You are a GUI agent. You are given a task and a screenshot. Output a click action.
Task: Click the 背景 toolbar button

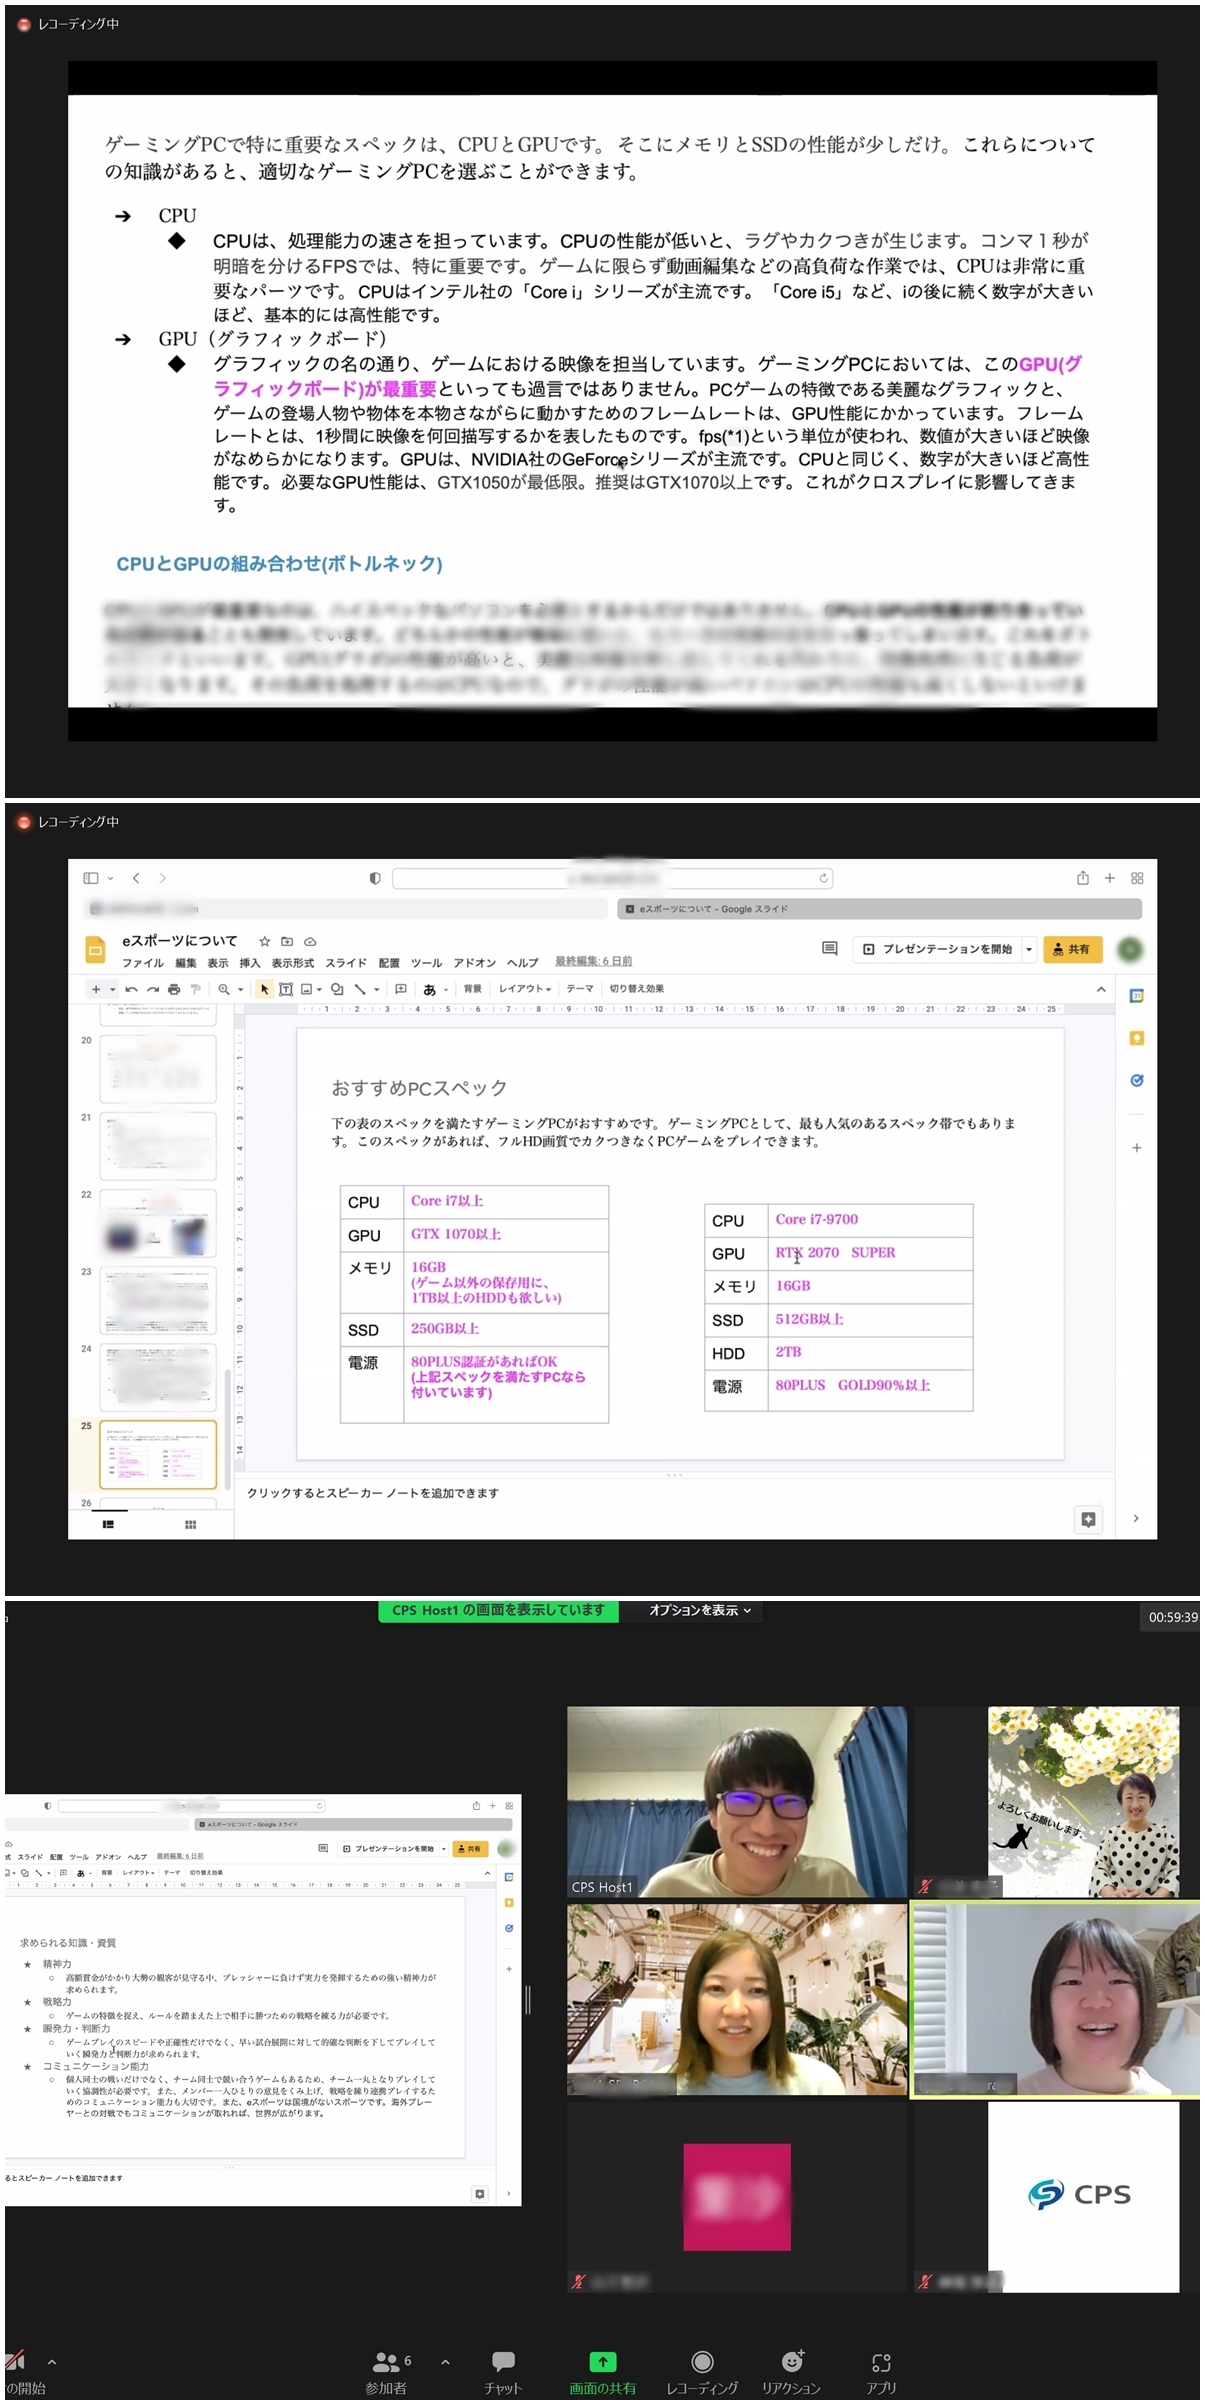473,989
